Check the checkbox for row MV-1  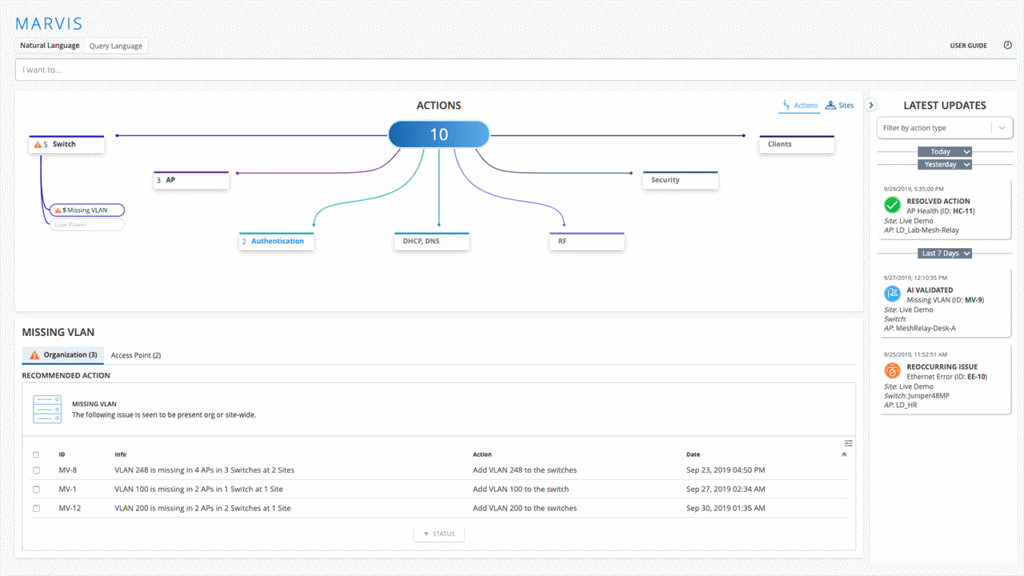(38, 489)
